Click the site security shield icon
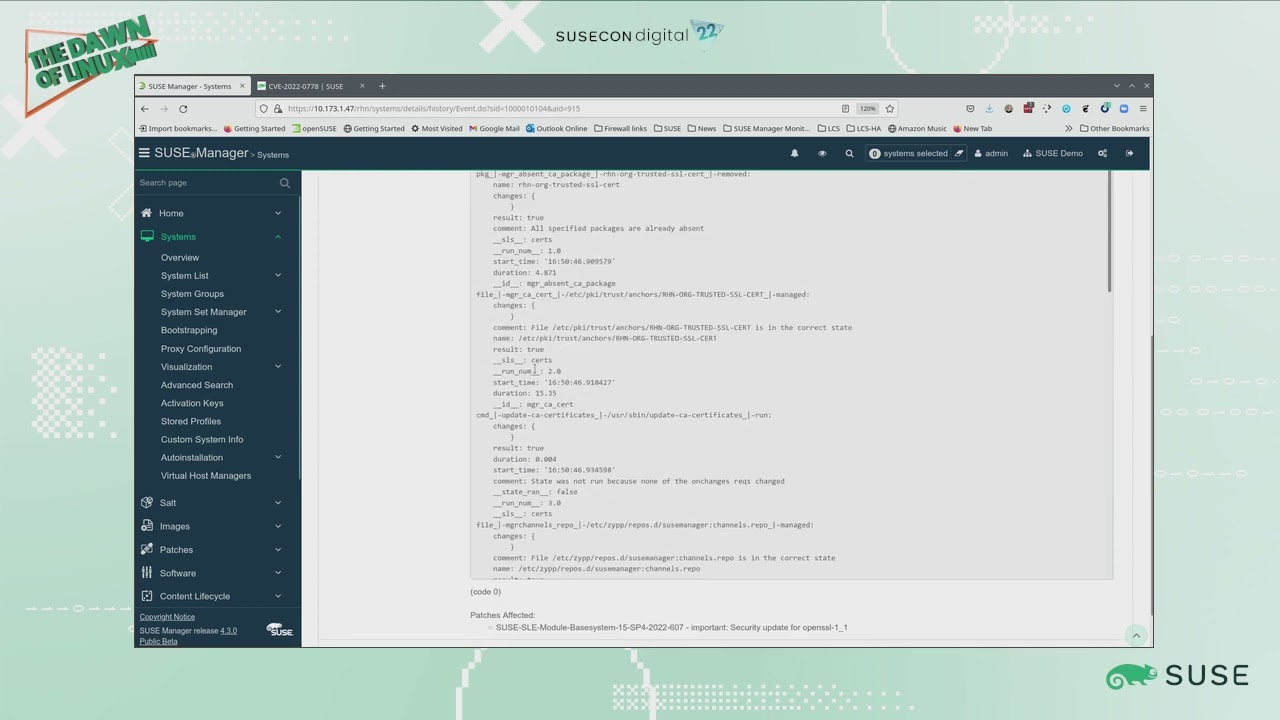The image size is (1280, 720). tap(264, 108)
